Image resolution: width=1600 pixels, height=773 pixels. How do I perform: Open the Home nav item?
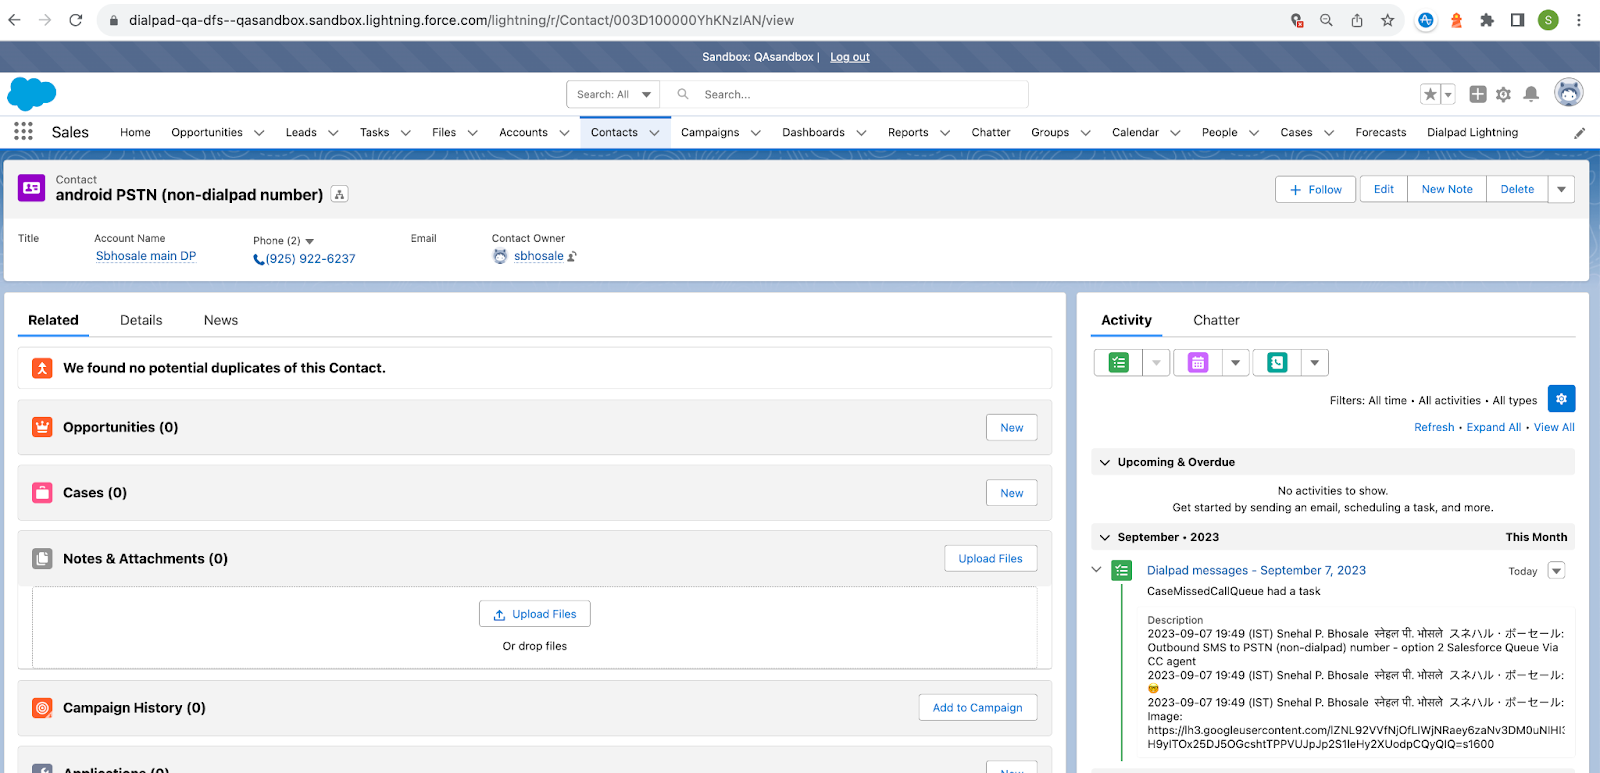tap(135, 133)
